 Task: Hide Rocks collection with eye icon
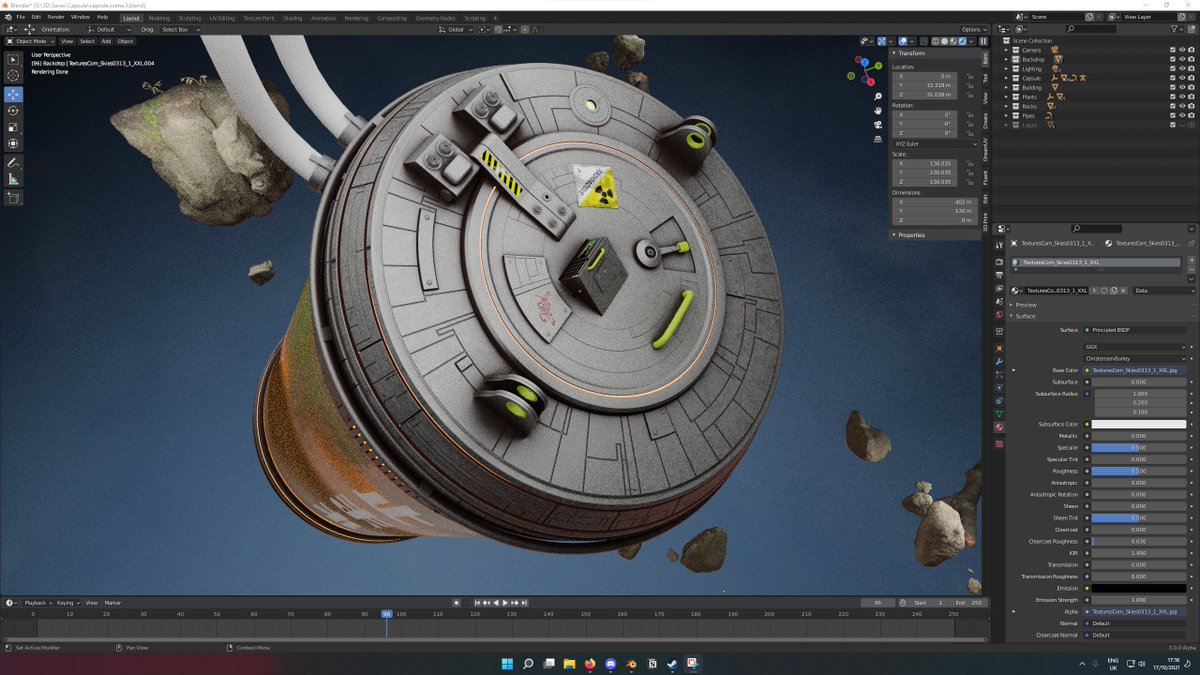tap(1182, 106)
